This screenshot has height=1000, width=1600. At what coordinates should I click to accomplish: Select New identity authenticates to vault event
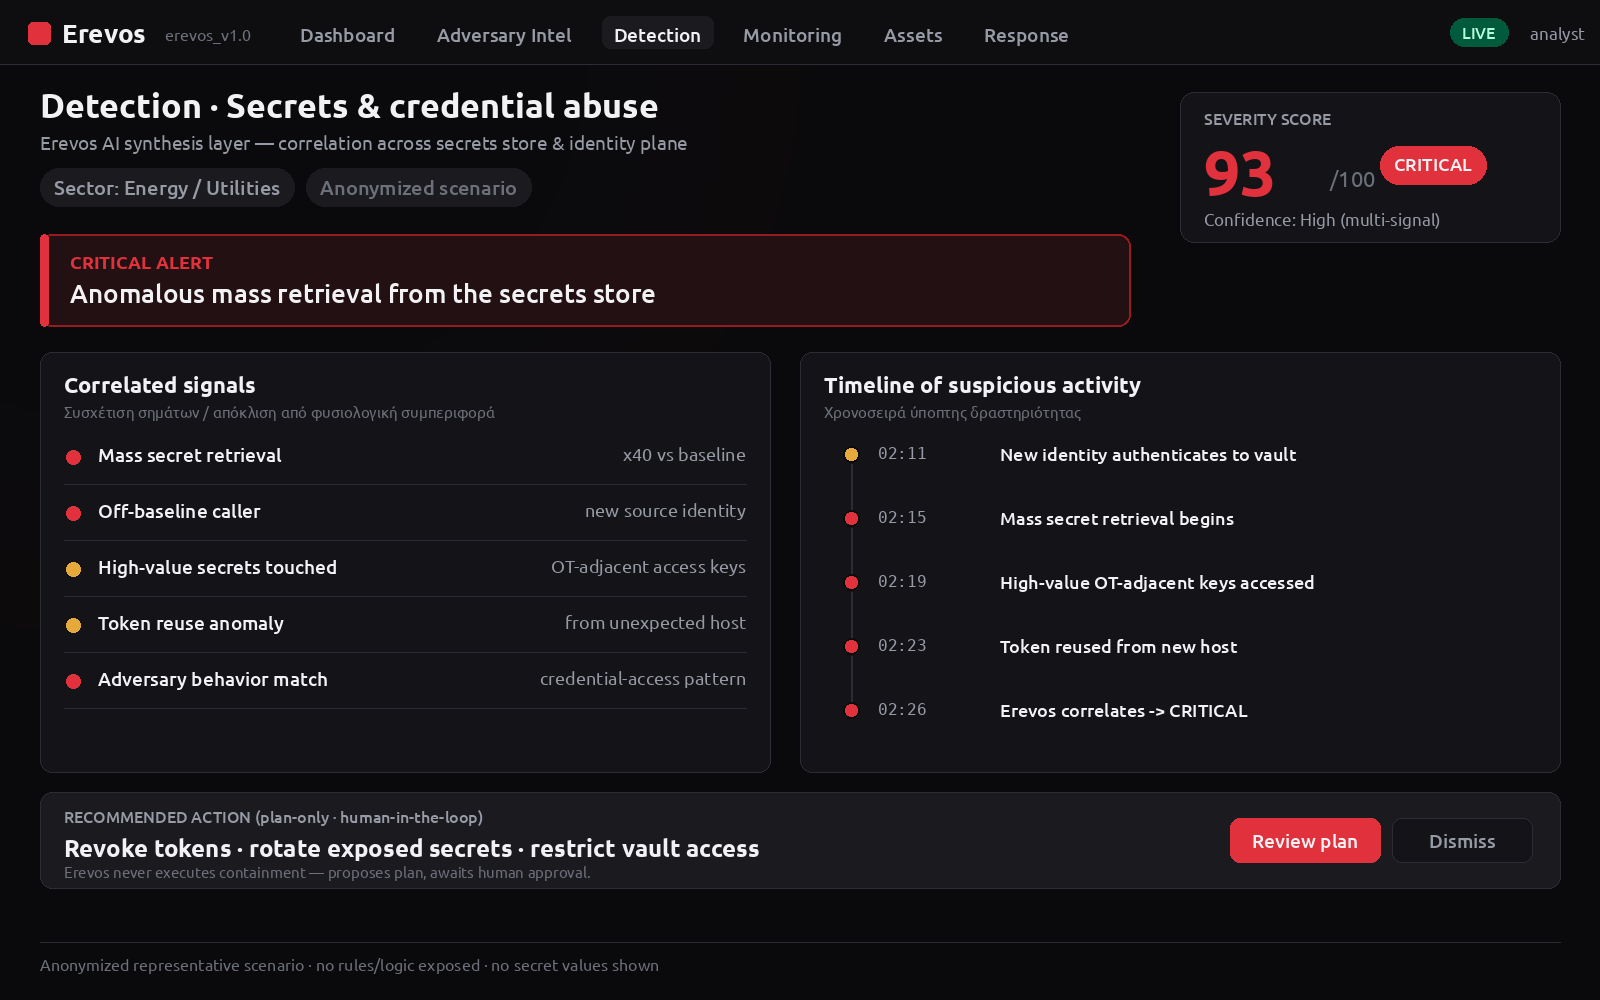(1148, 455)
